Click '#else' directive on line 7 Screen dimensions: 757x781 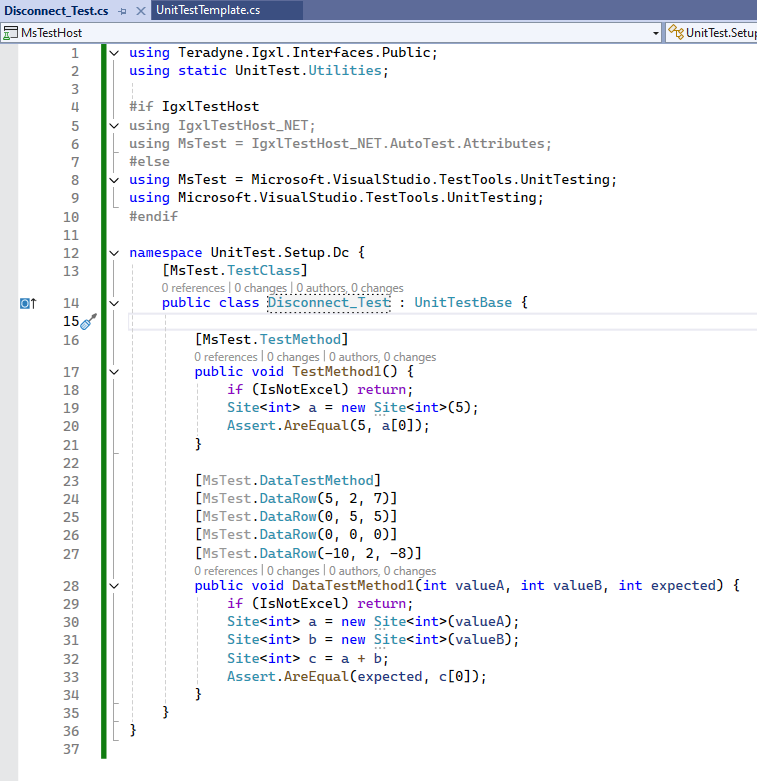point(149,162)
